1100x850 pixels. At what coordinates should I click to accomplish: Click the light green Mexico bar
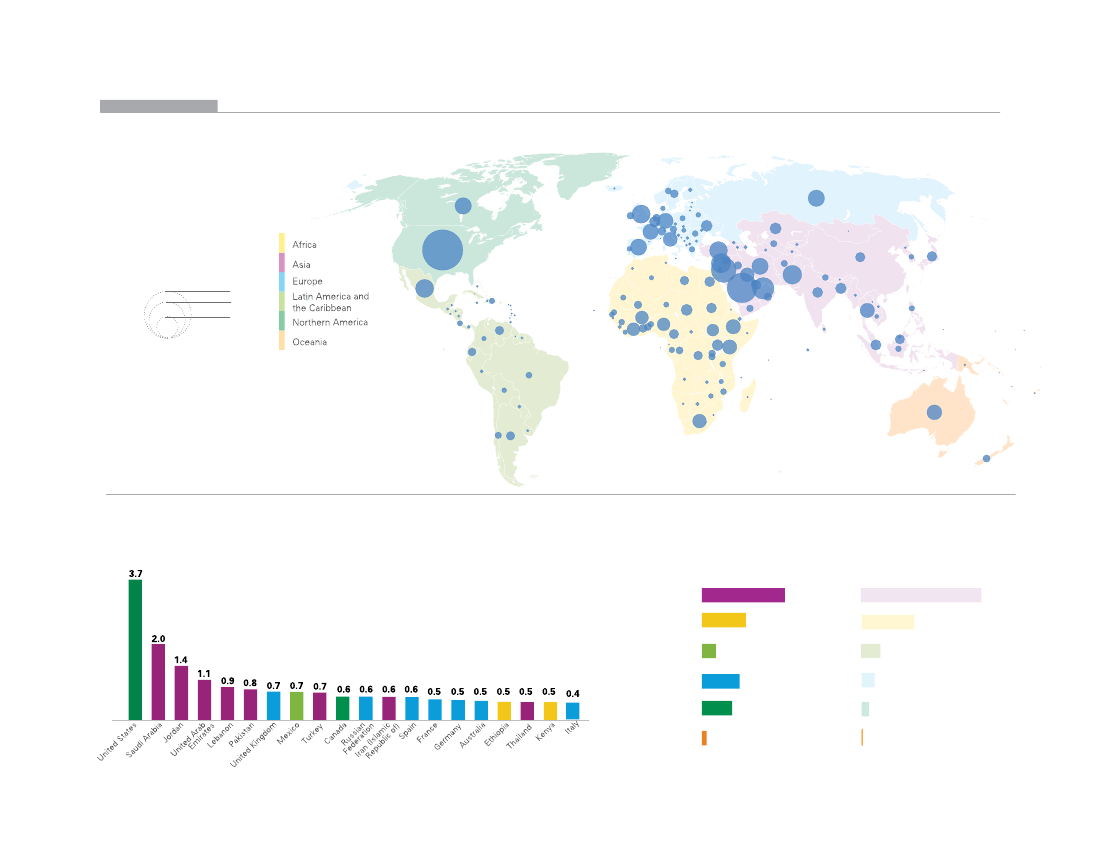pyautogui.click(x=297, y=706)
